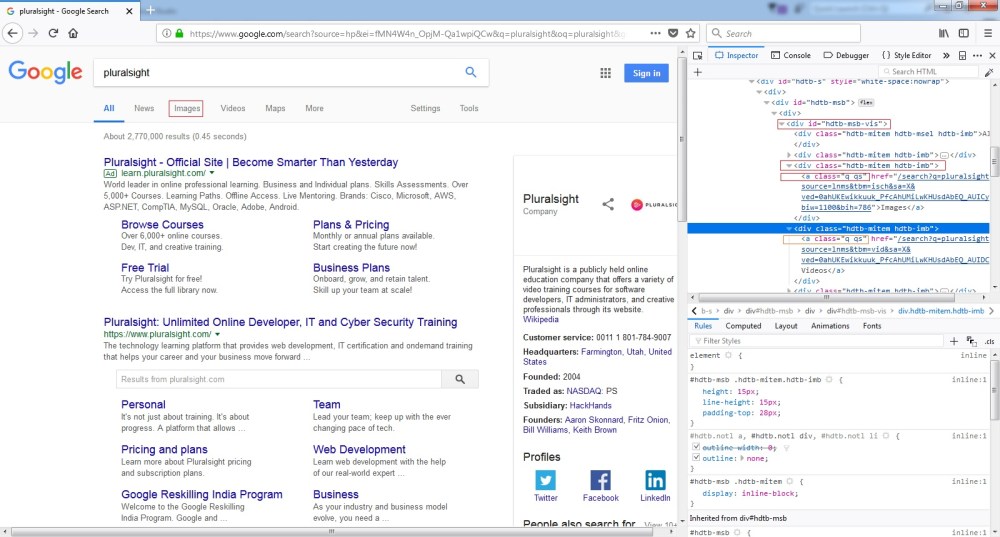Screen dimensions: 1000x537
Task: Open Firefox hamburger menu
Action: coord(986,33)
